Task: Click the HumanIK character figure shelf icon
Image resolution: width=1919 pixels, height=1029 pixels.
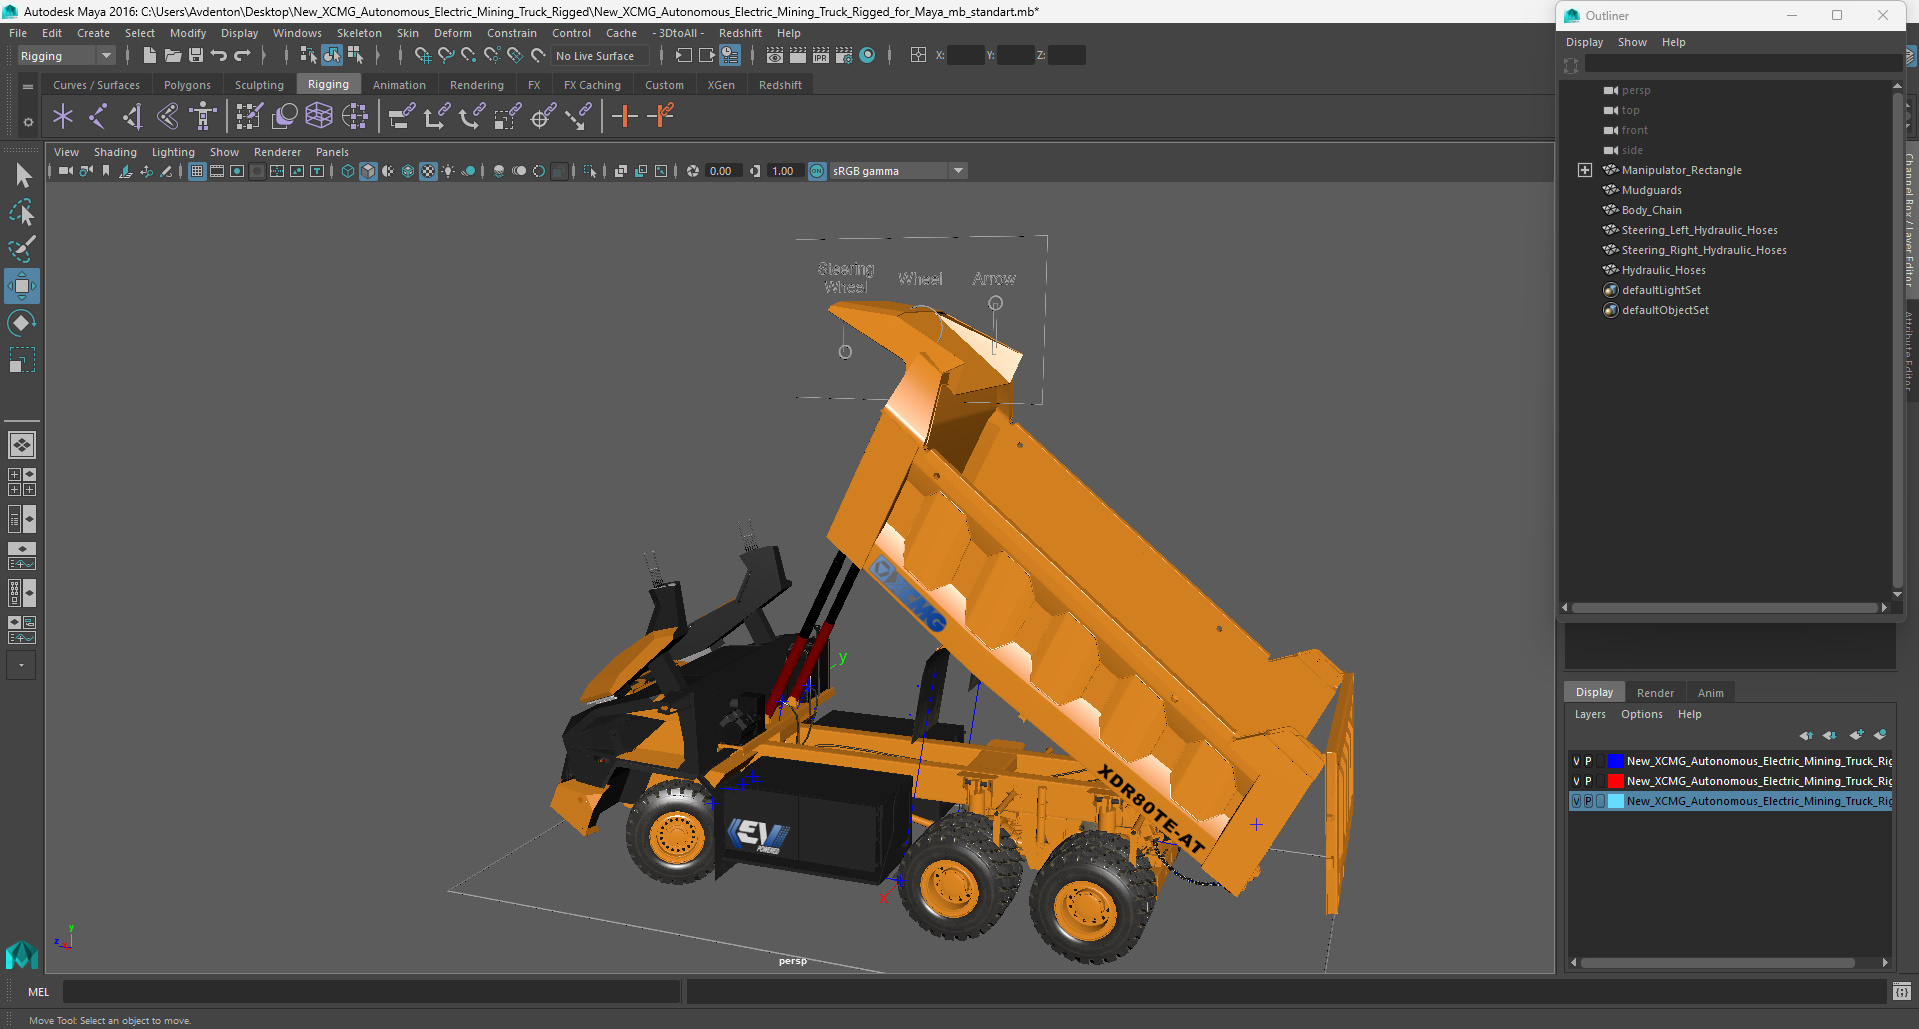Action: click(203, 117)
